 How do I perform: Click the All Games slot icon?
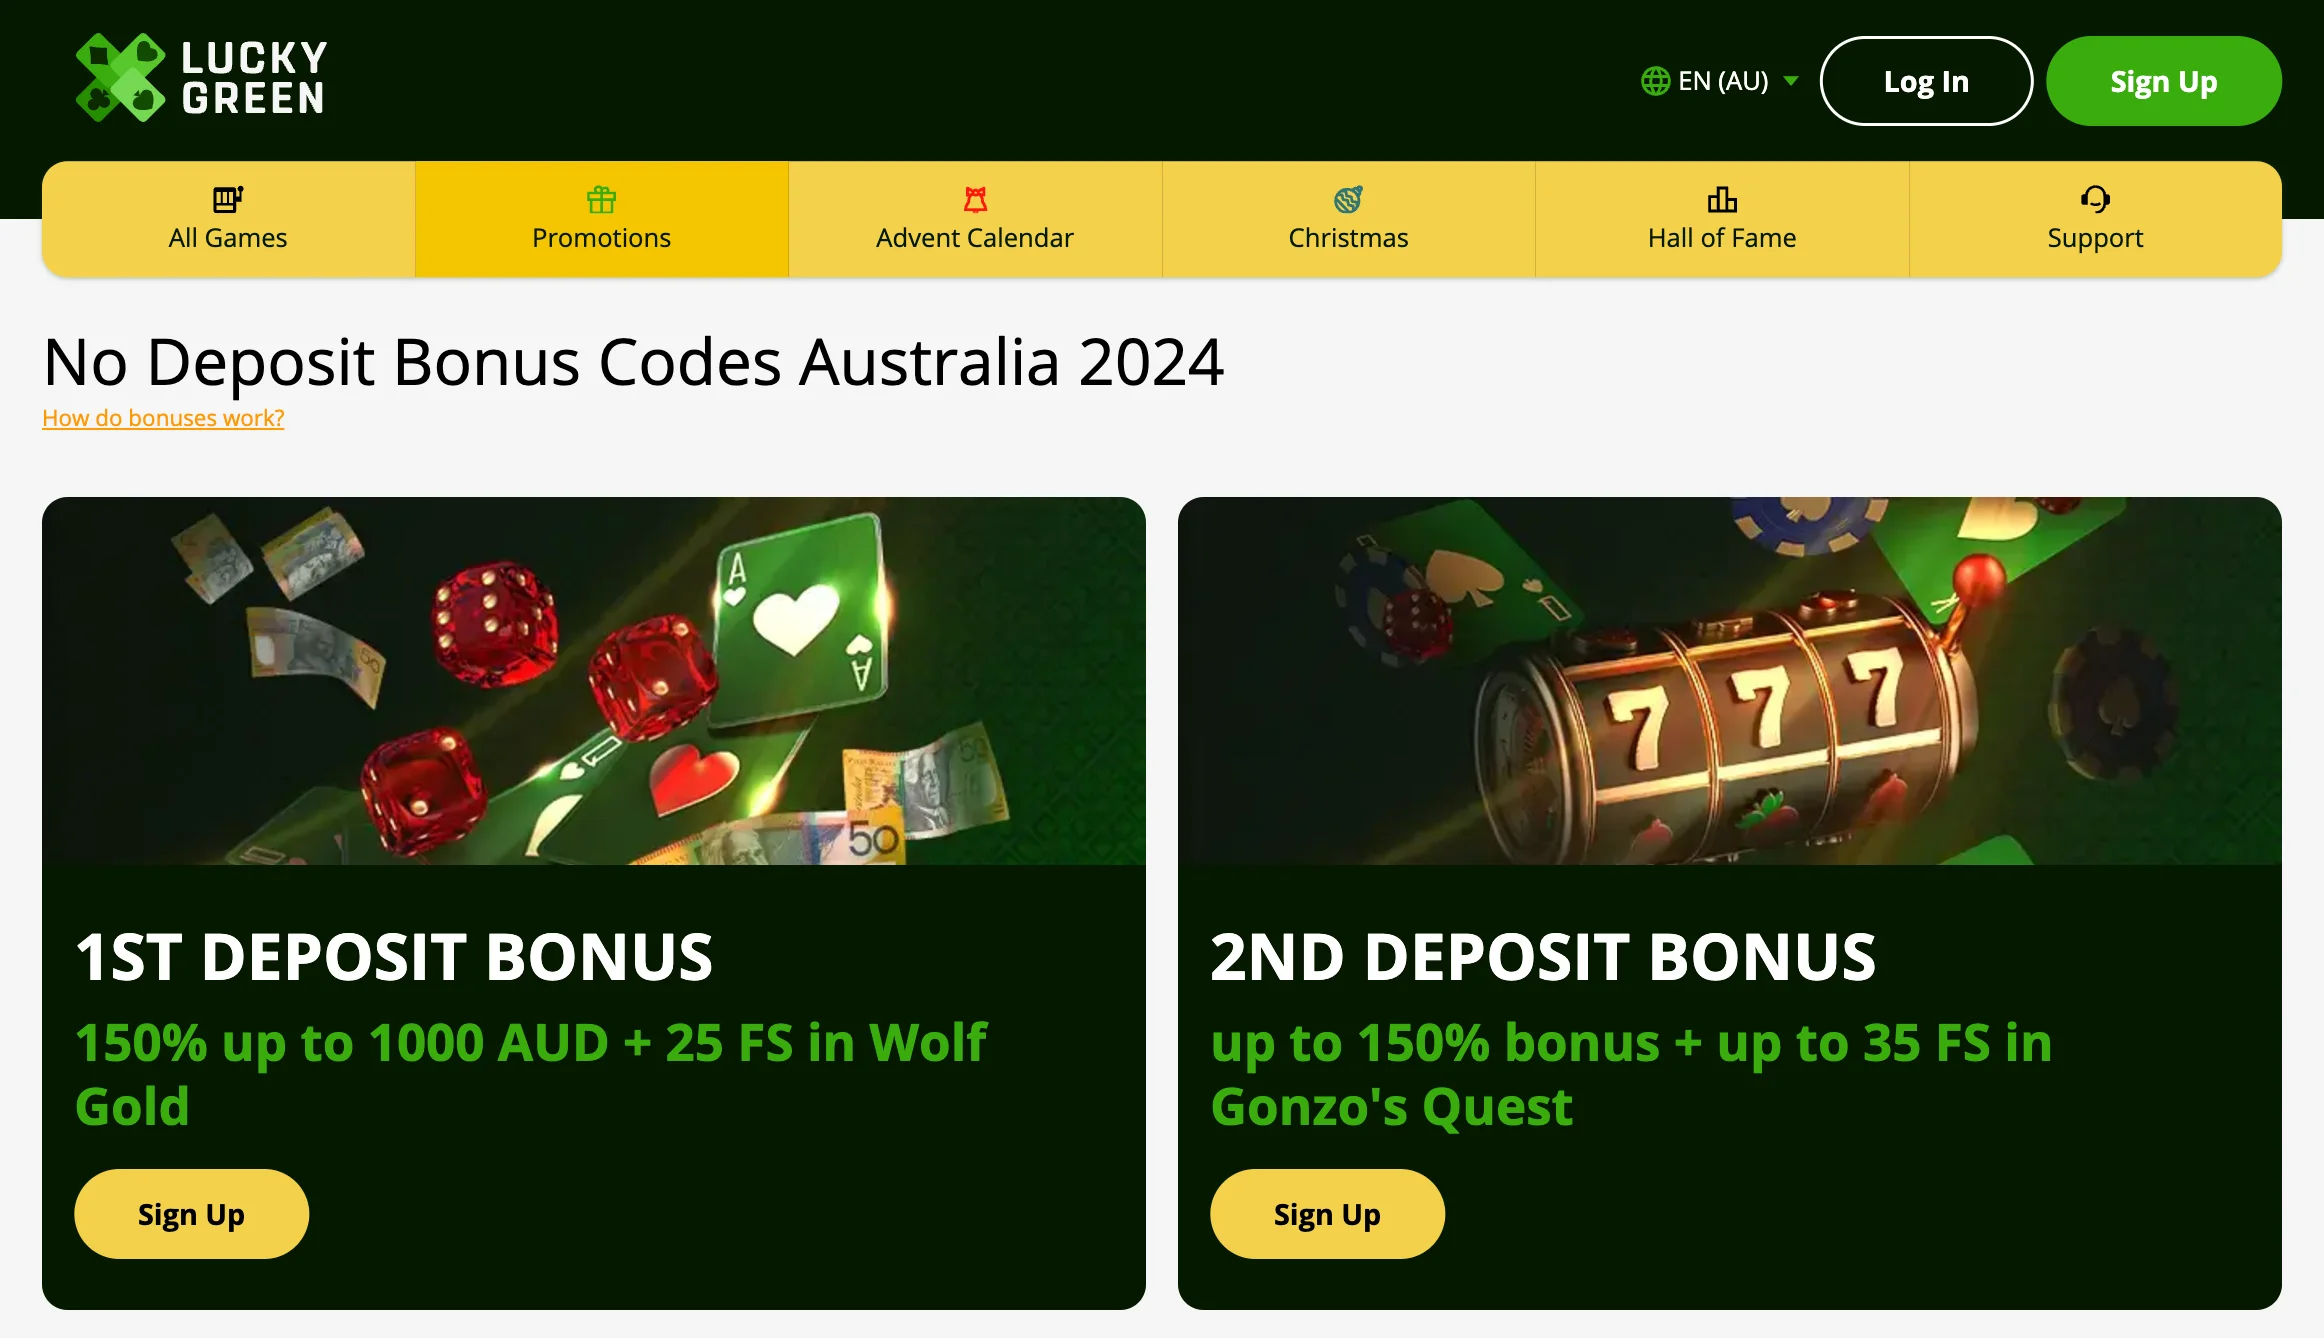(x=228, y=199)
